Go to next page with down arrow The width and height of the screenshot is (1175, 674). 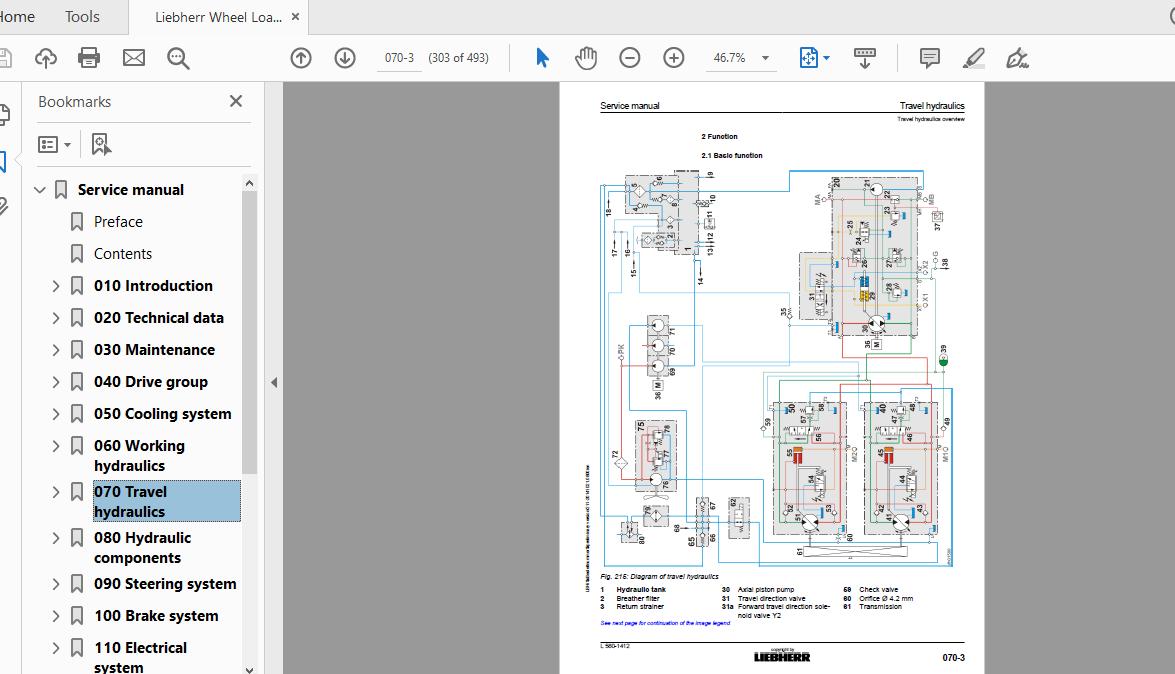344,57
